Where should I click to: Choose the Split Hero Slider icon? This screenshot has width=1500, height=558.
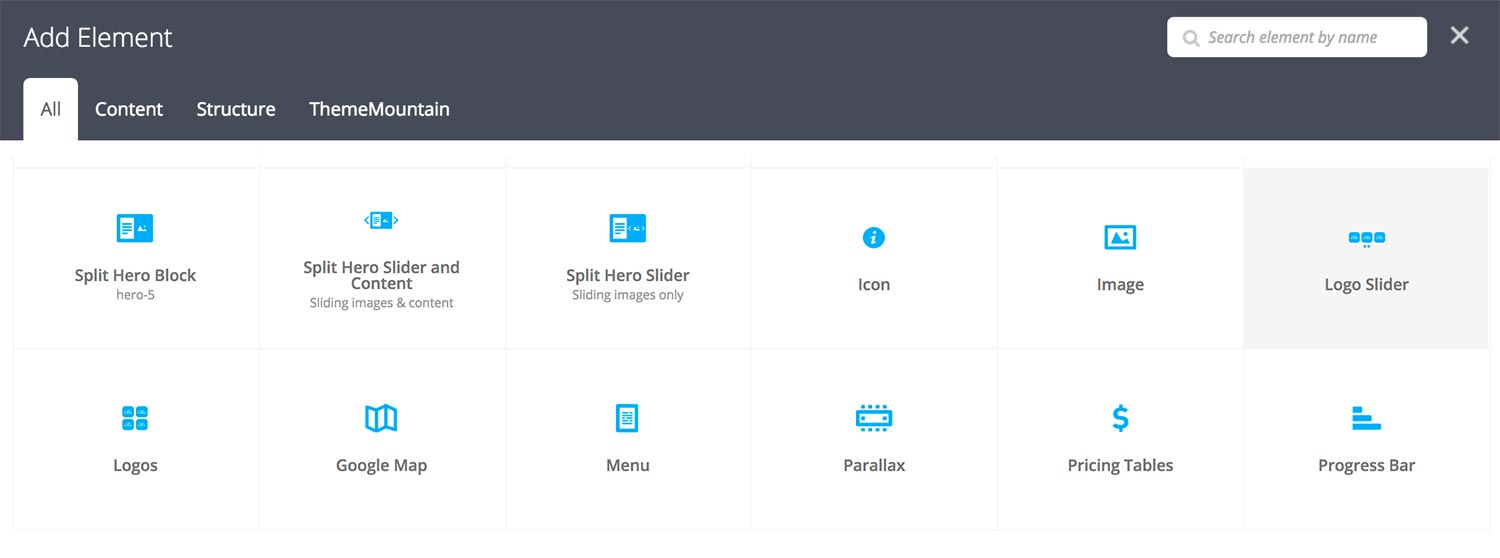[x=628, y=228]
